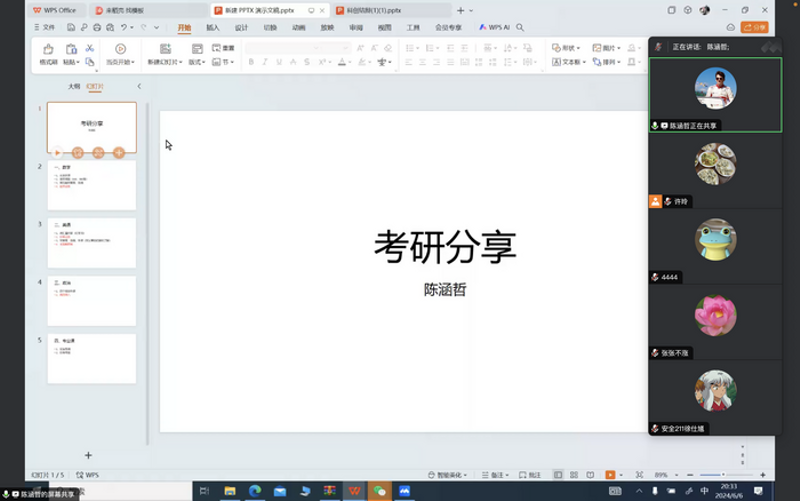This screenshot has height=501, width=800.
Task: Click the Arrange icon in ribbon
Action: point(596,62)
